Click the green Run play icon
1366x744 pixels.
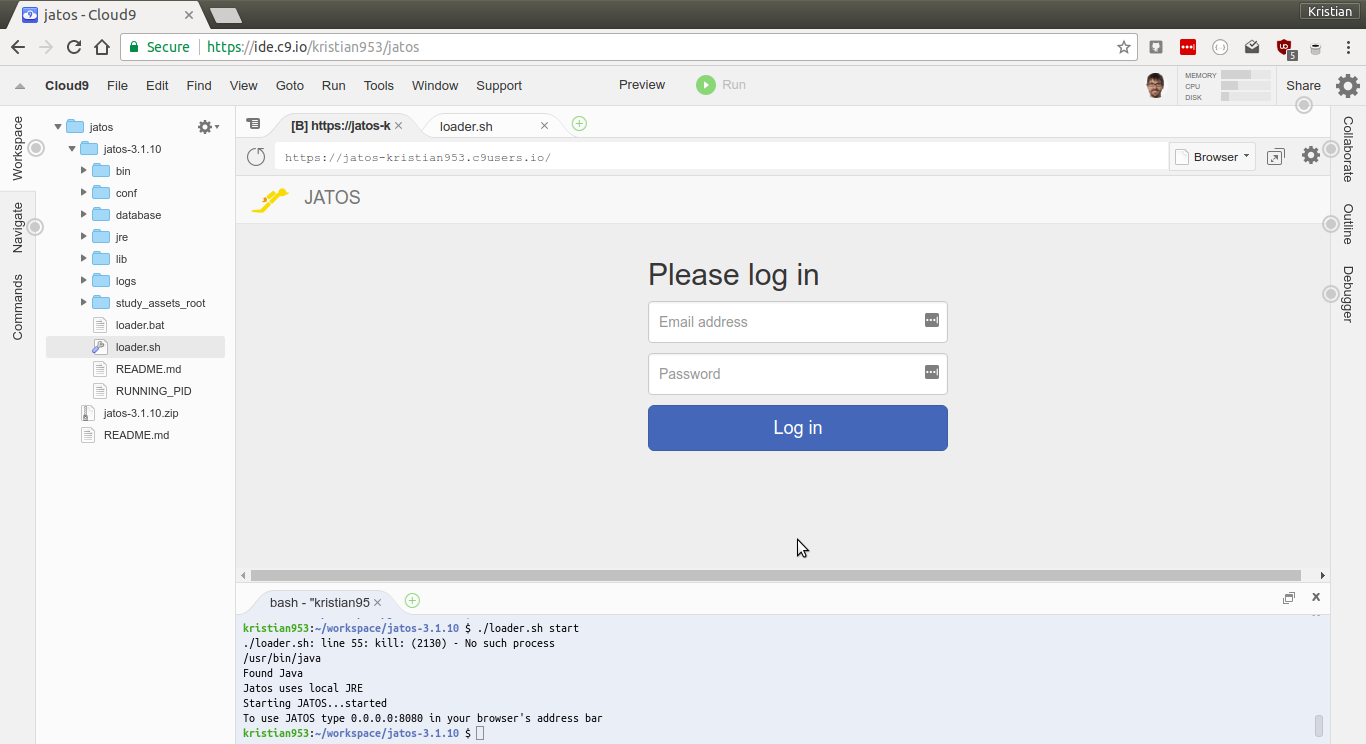706,85
